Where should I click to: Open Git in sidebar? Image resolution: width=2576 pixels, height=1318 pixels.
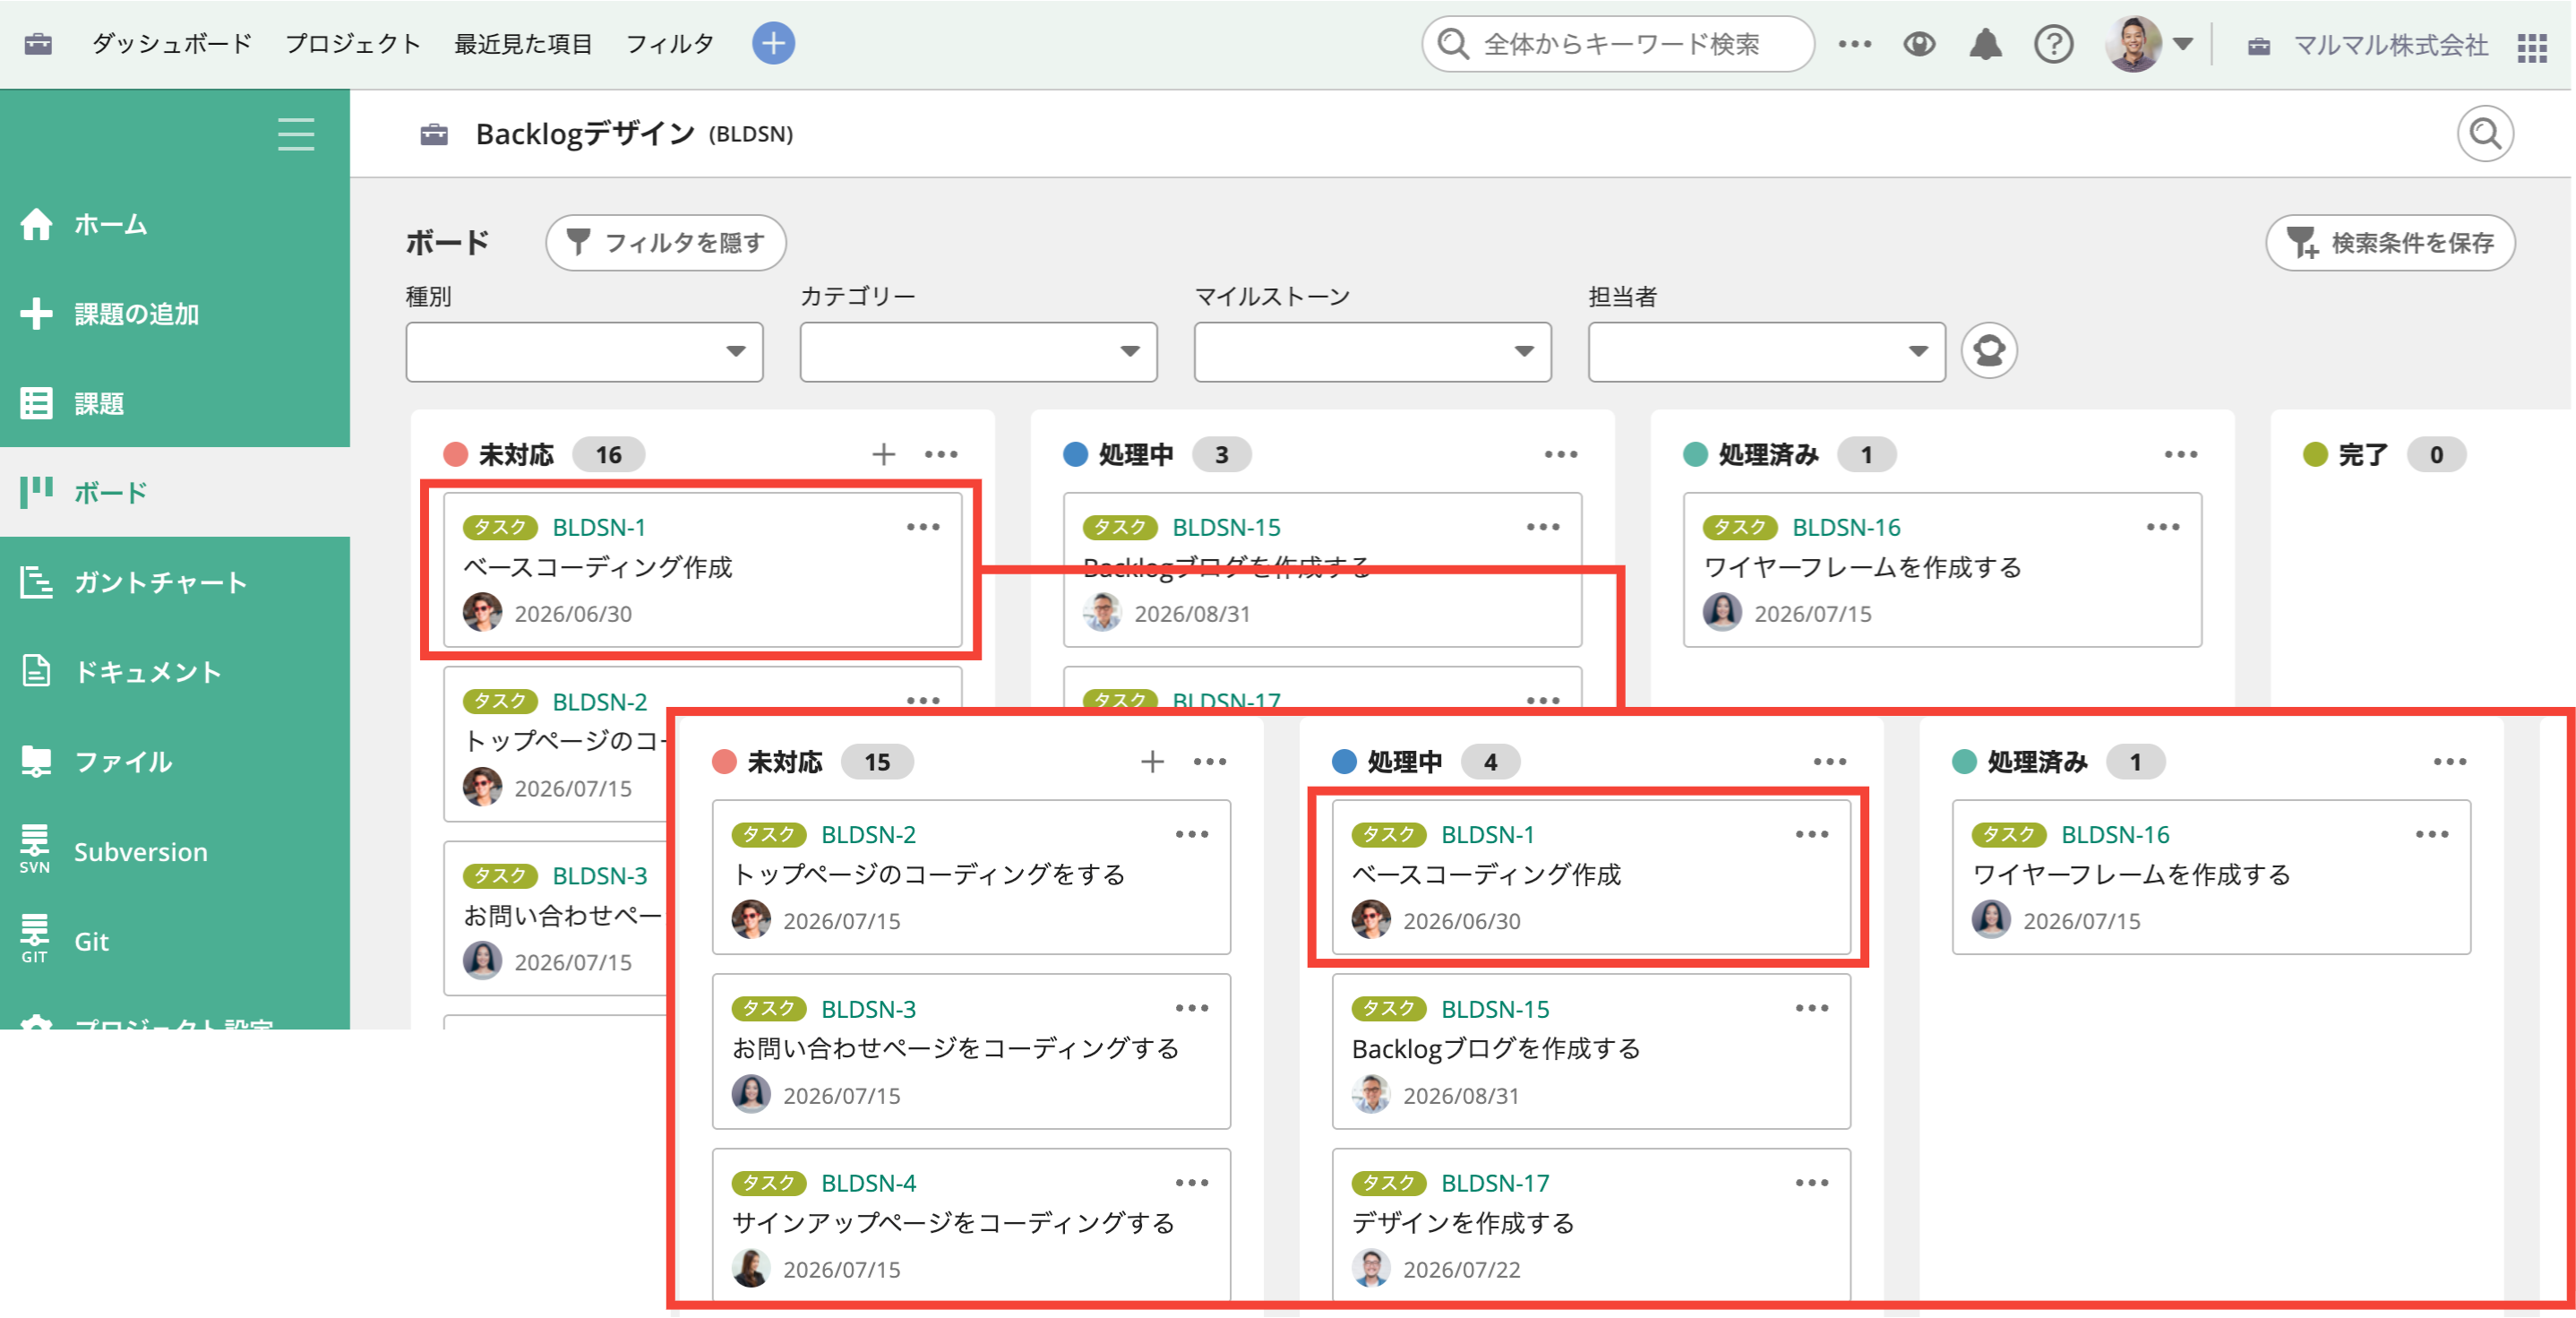tap(175, 941)
